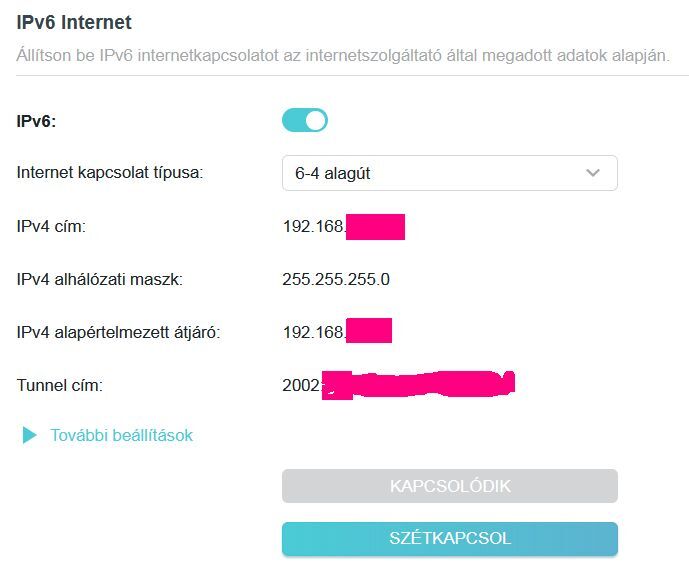Select the 255.255.255.0 subnet mask value

336,279
